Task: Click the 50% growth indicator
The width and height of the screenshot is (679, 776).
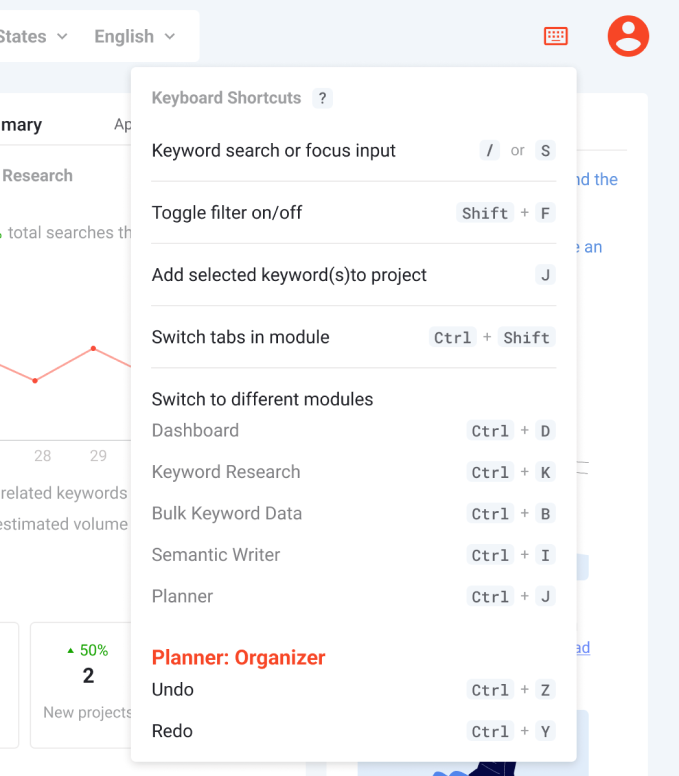Action: point(88,650)
